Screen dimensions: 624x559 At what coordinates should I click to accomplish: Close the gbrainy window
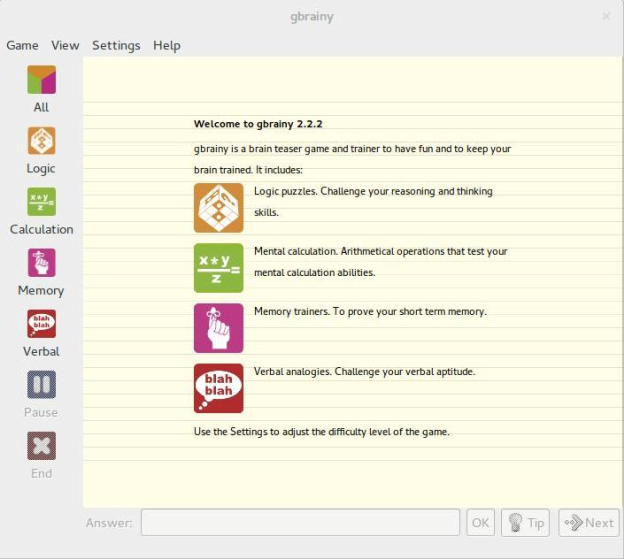coord(606,16)
